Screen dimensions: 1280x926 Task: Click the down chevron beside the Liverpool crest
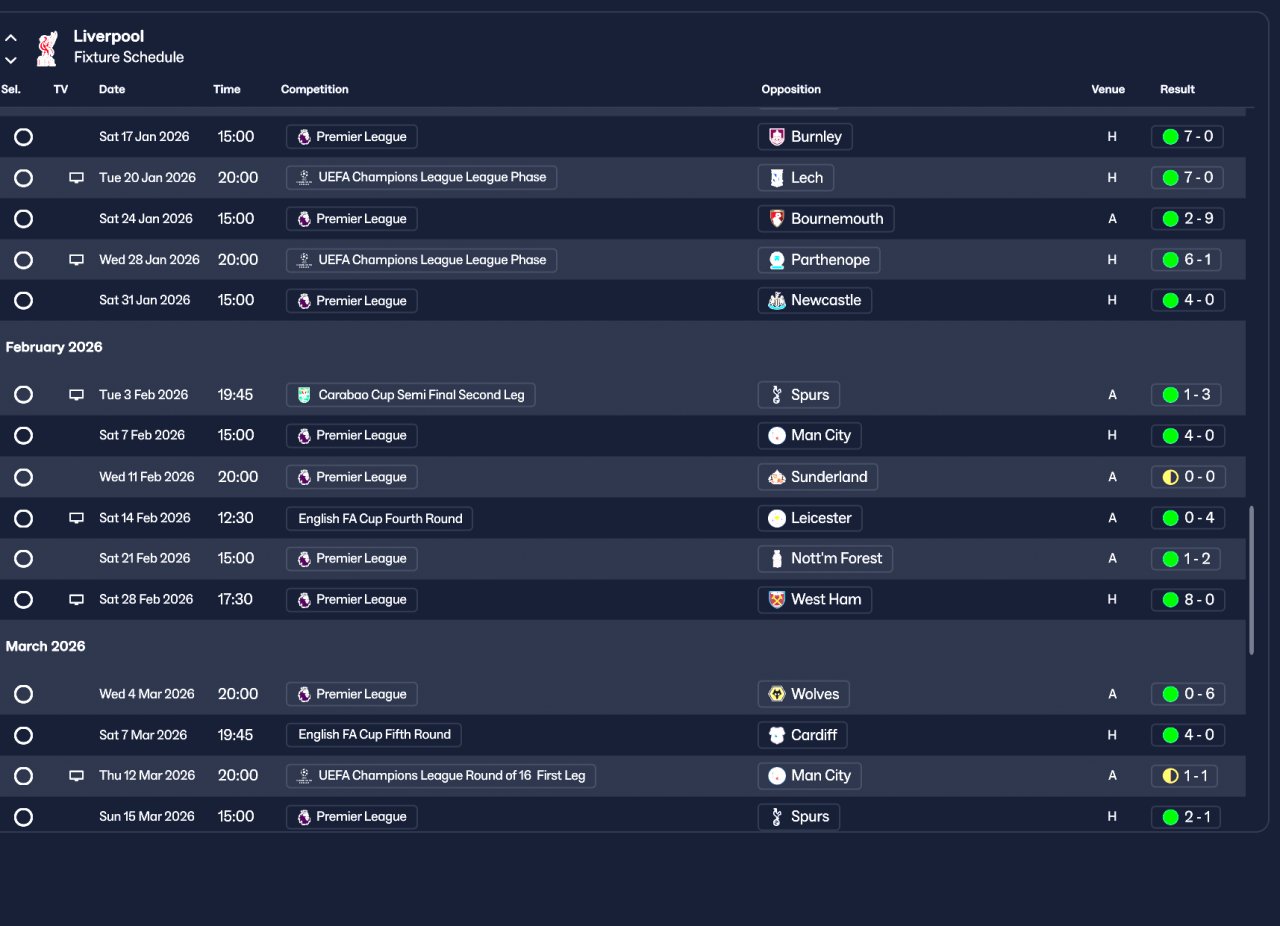click(x=11, y=60)
